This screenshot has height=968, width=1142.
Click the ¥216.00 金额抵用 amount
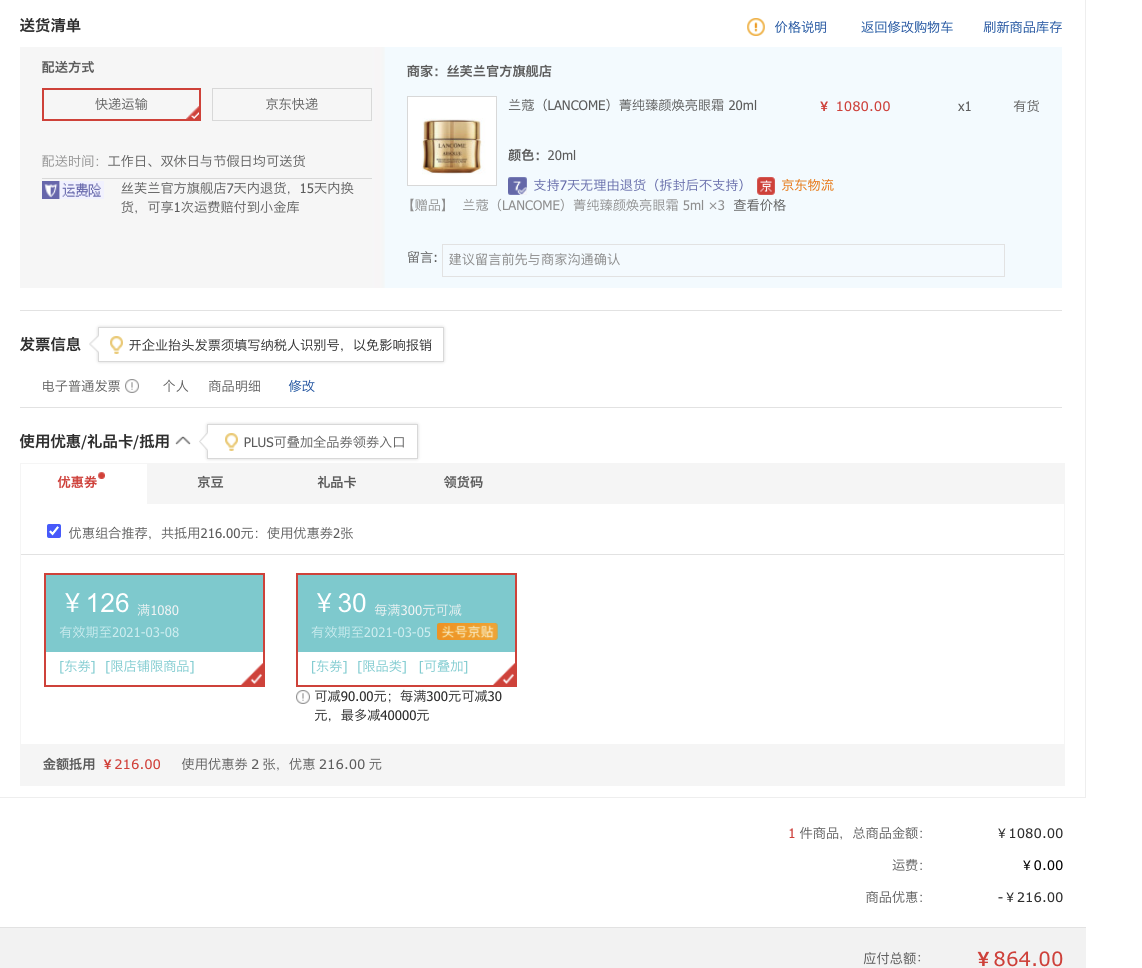click(x=132, y=764)
